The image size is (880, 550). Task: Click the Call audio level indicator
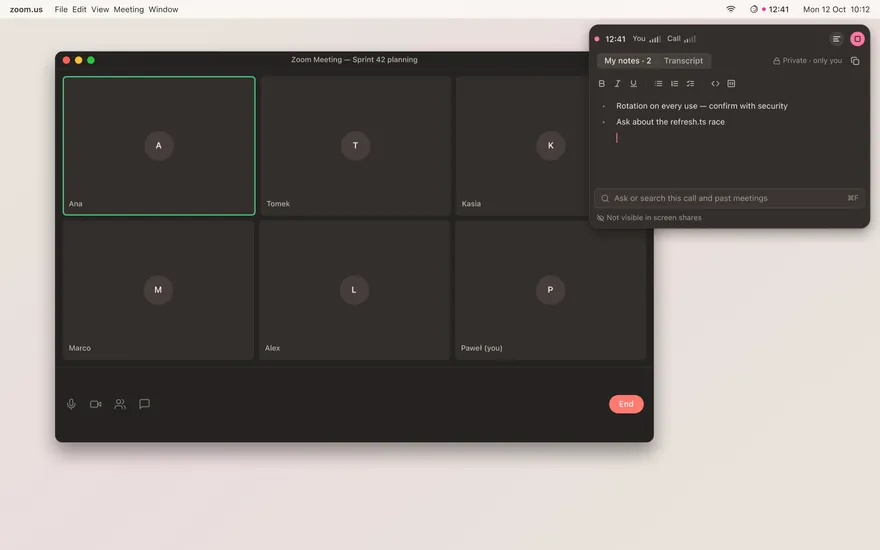681,39
